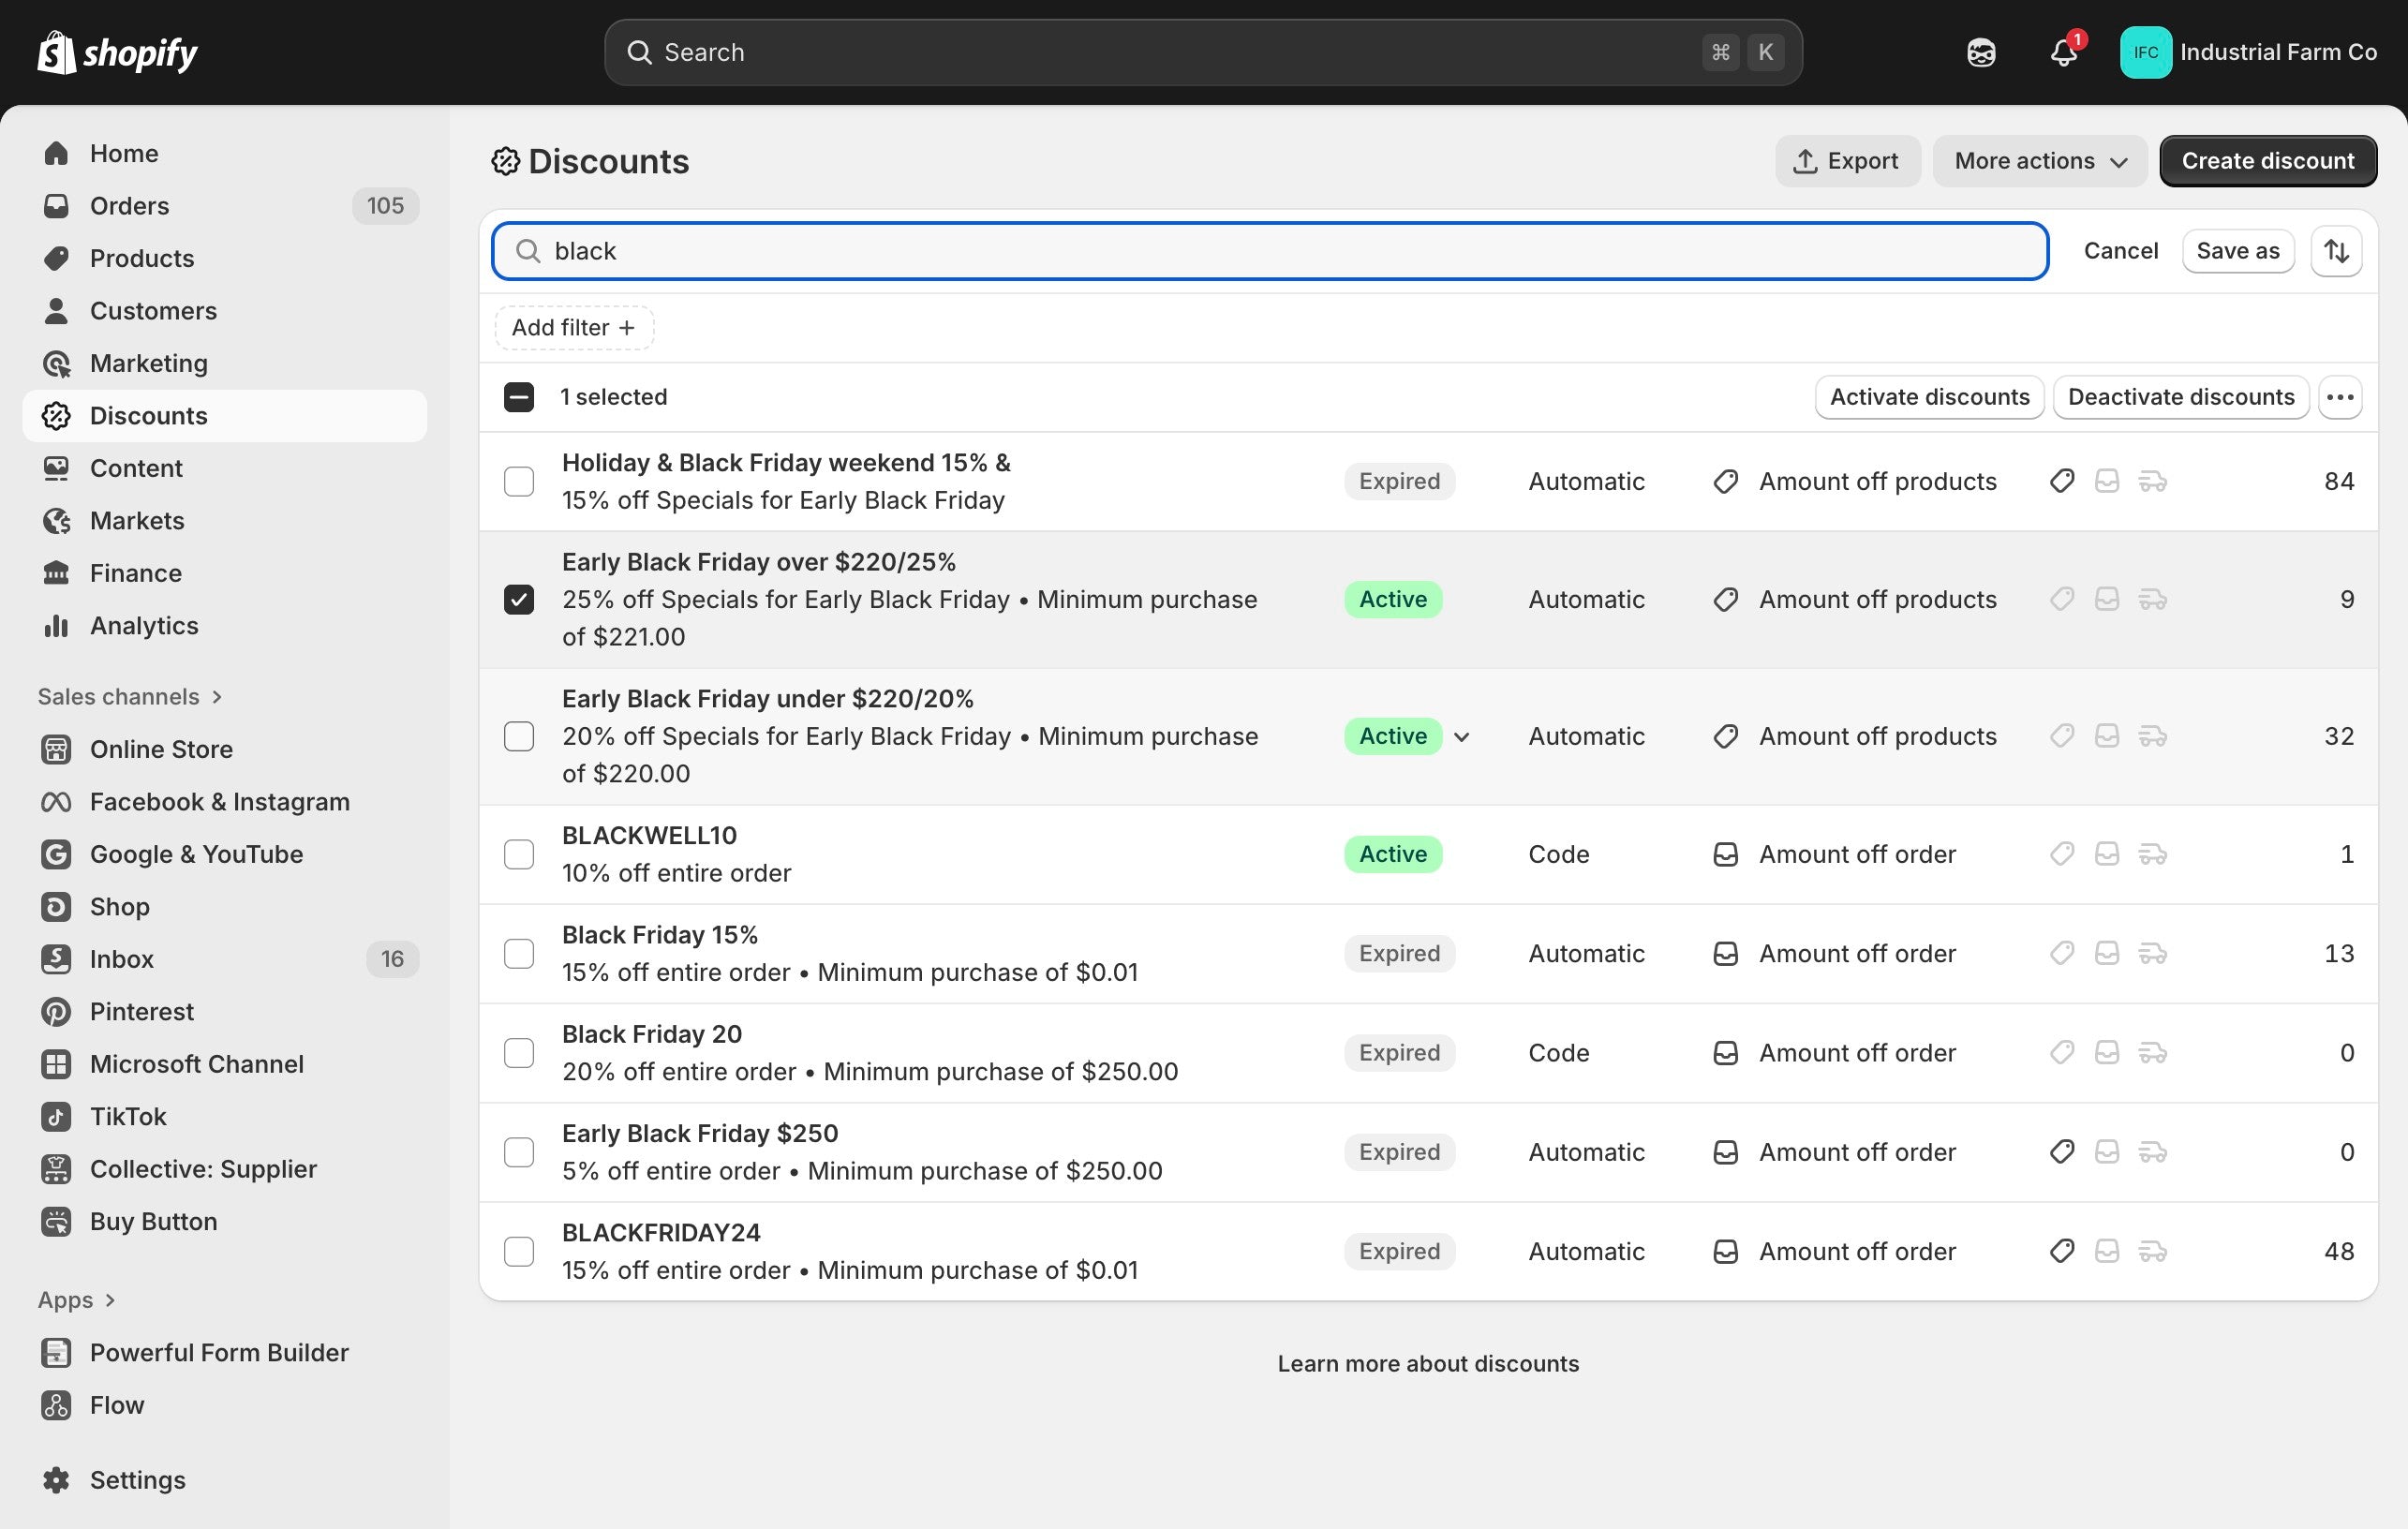
Task: Open Active status dropdown on under $220/20% row
Action: (1461, 737)
